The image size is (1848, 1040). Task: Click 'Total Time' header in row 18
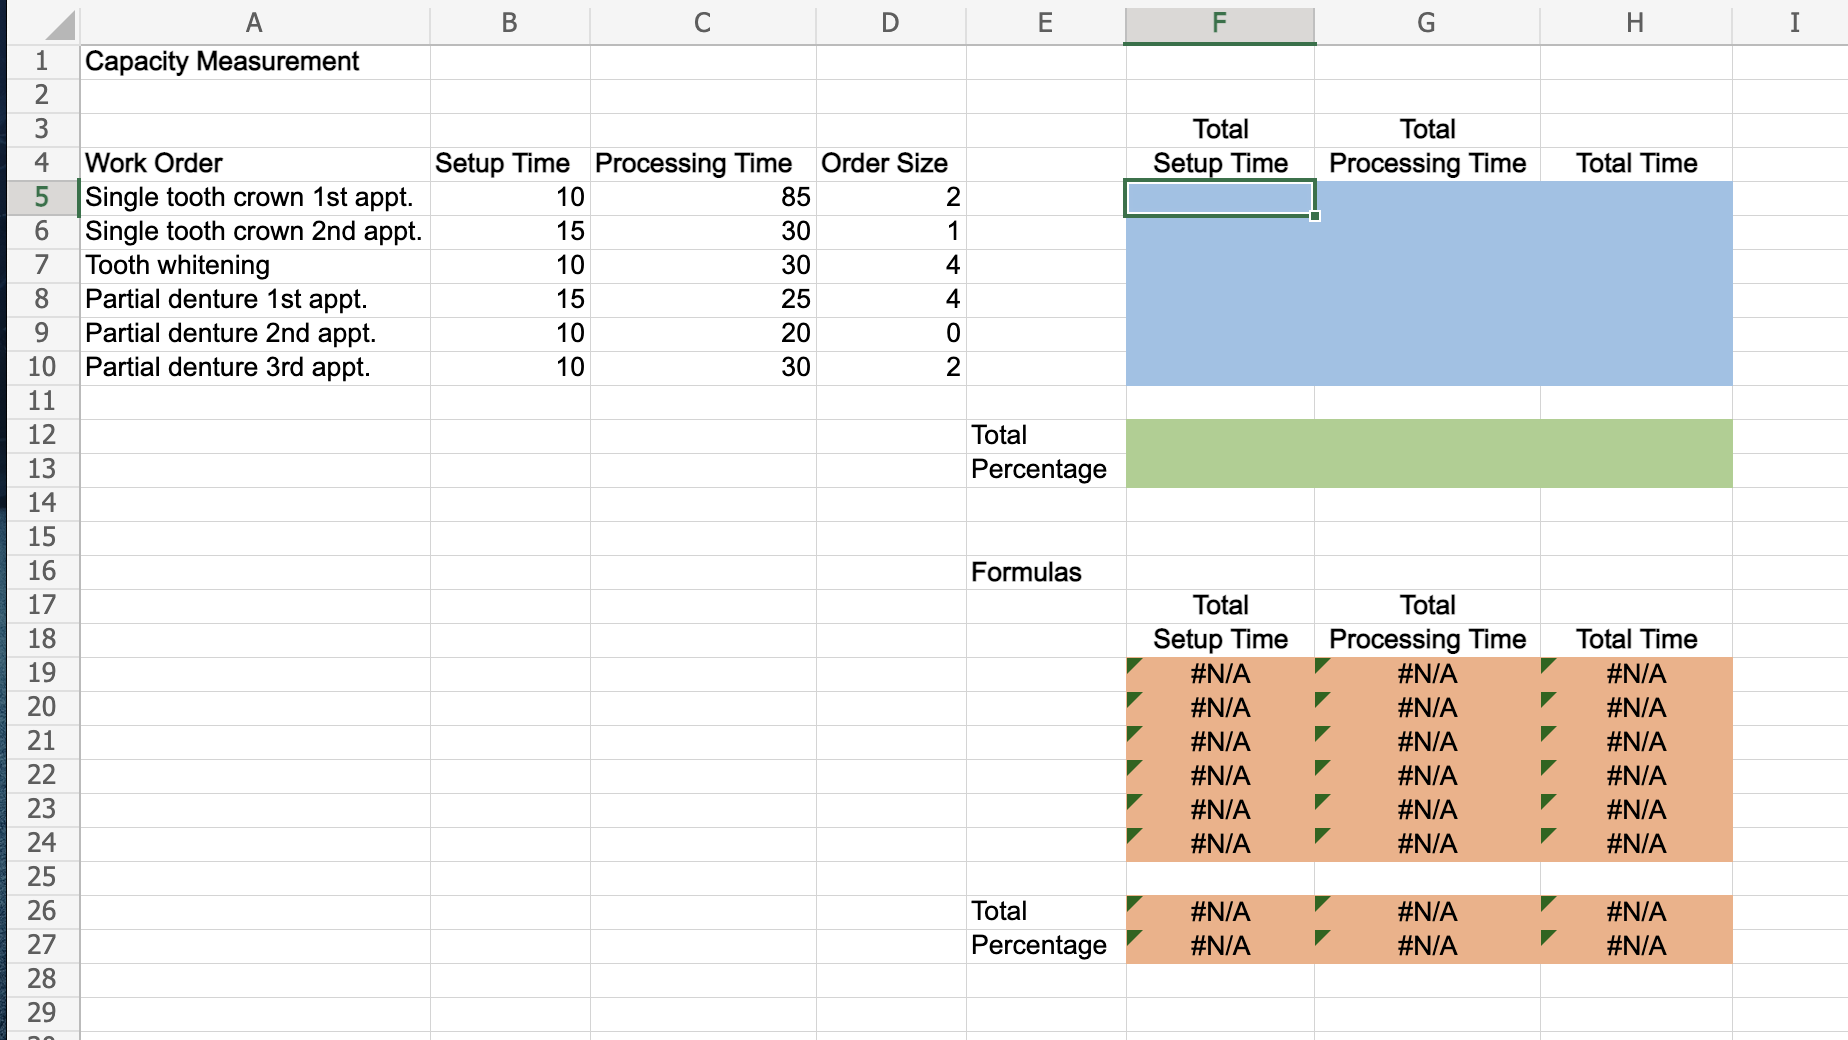click(1635, 640)
